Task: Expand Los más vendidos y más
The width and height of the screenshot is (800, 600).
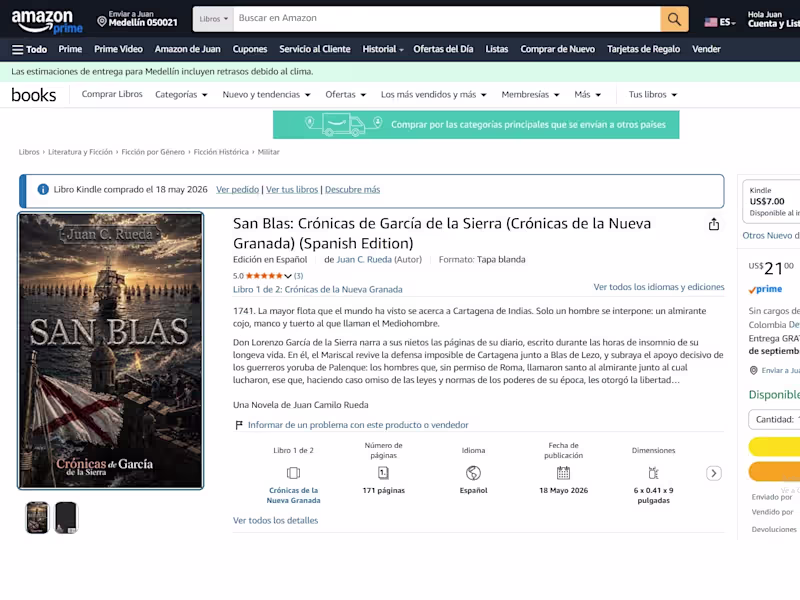Action: (434, 94)
